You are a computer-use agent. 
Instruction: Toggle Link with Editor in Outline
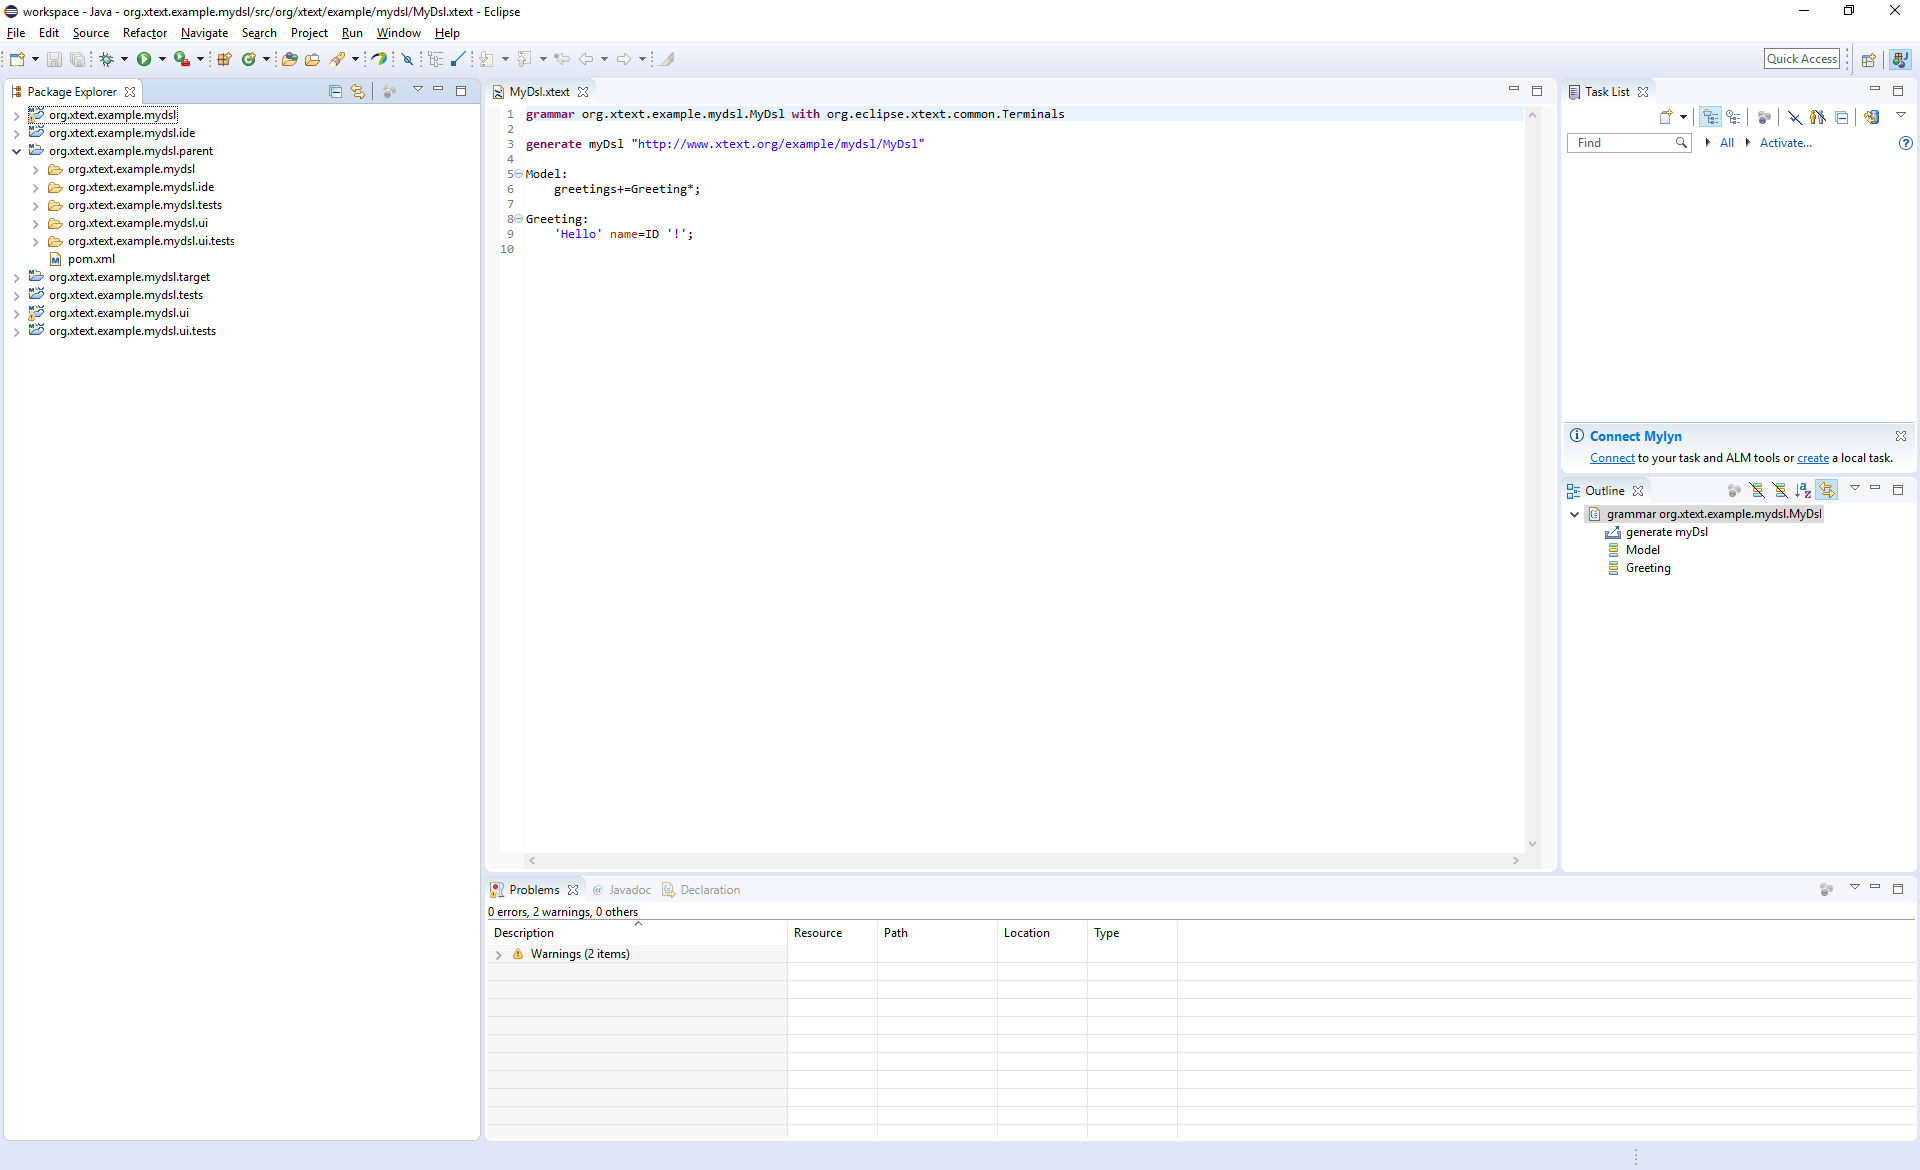pos(1827,490)
